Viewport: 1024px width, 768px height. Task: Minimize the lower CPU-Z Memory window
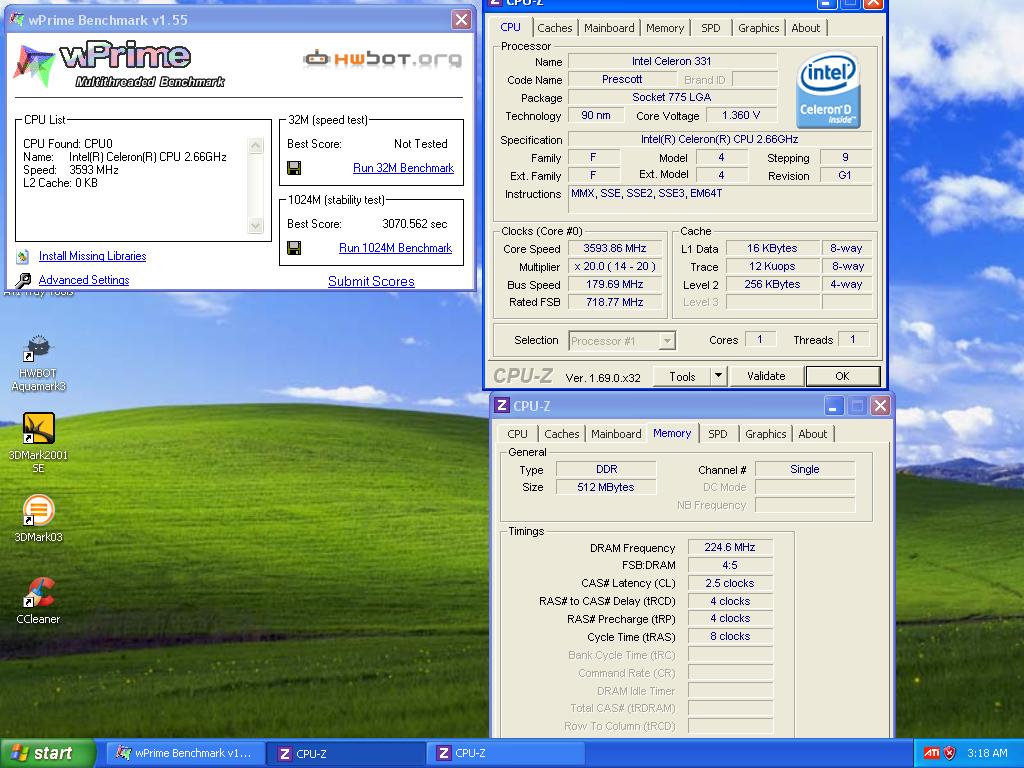[x=833, y=406]
